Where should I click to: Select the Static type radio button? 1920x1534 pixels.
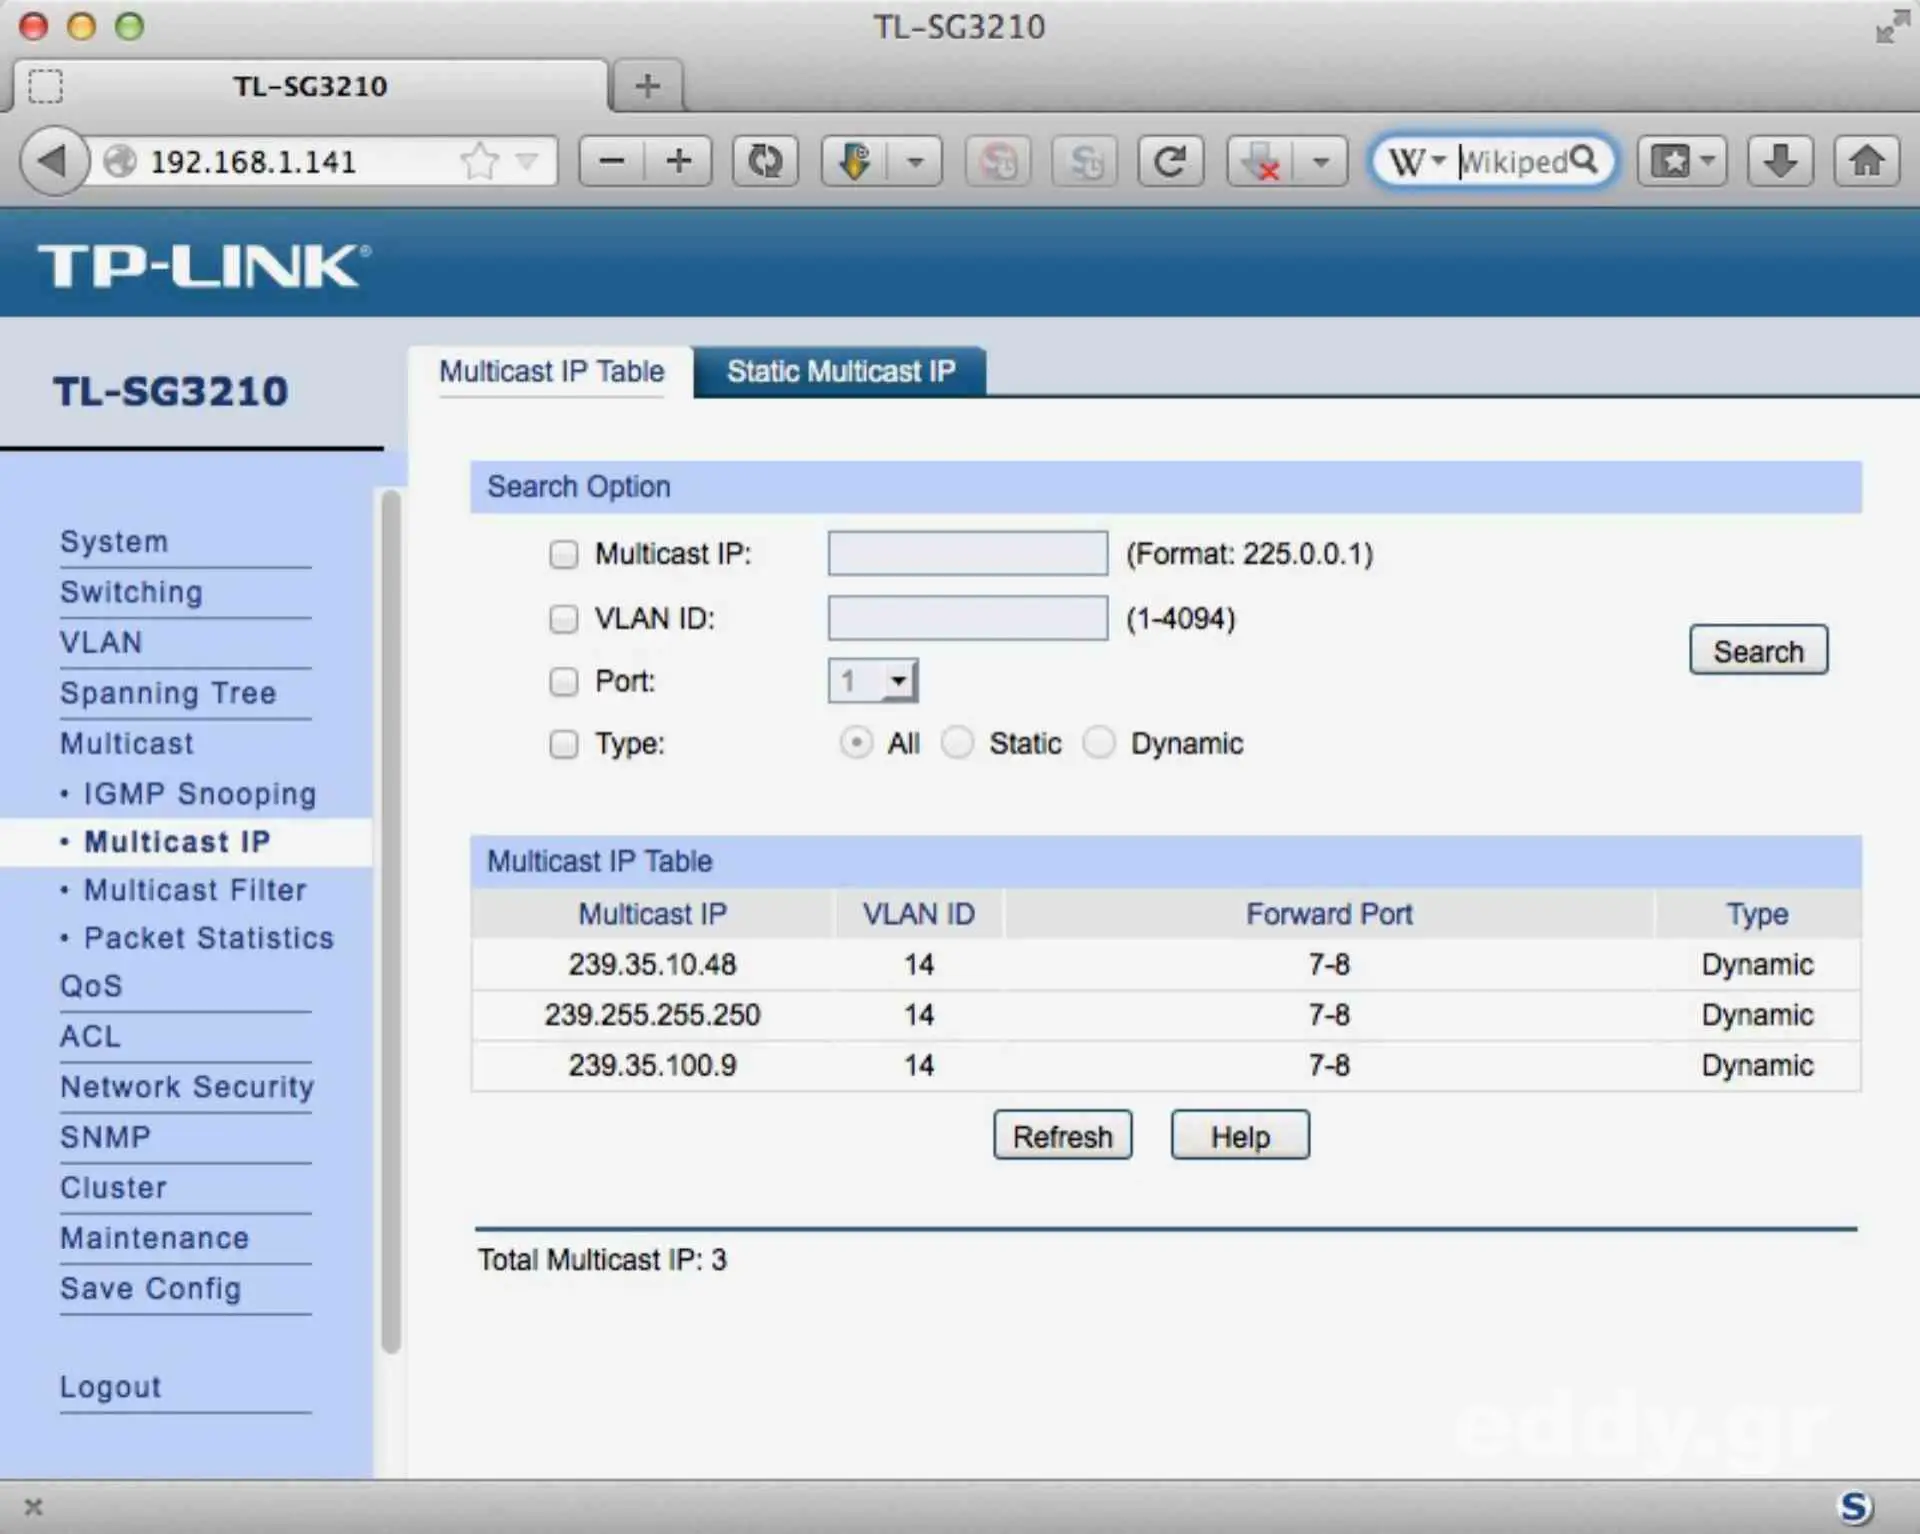click(957, 743)
